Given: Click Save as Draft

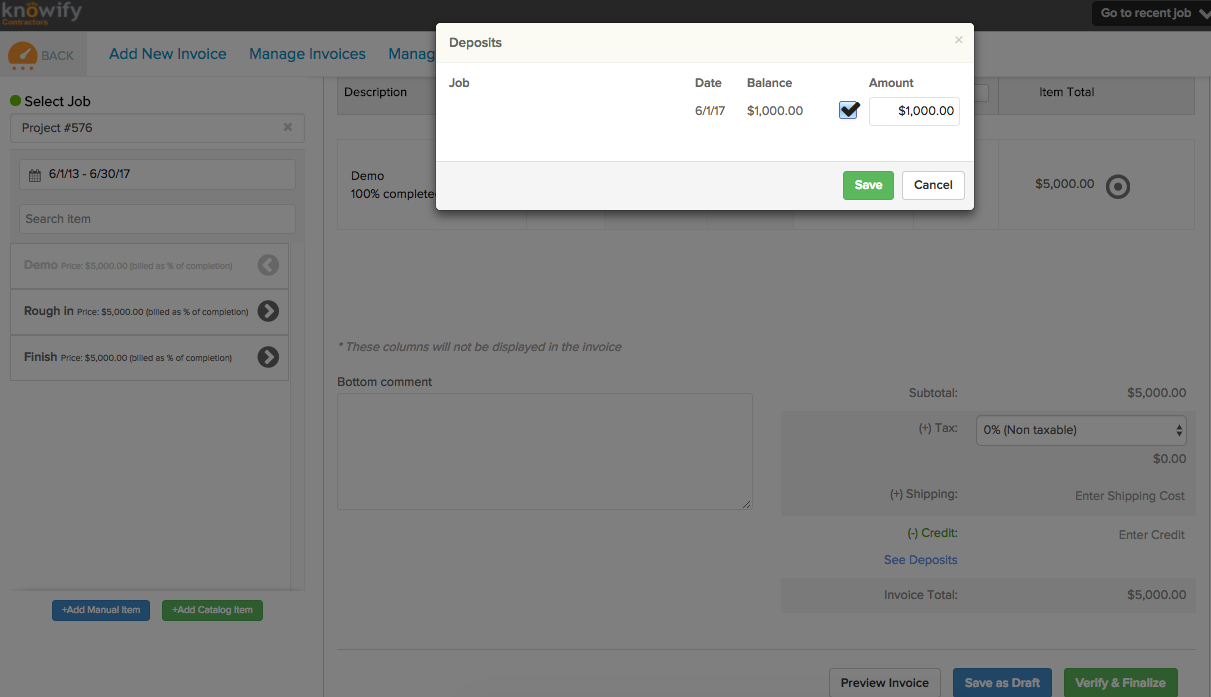Looking at the screenshot, I should click(x=1002, y=683).
